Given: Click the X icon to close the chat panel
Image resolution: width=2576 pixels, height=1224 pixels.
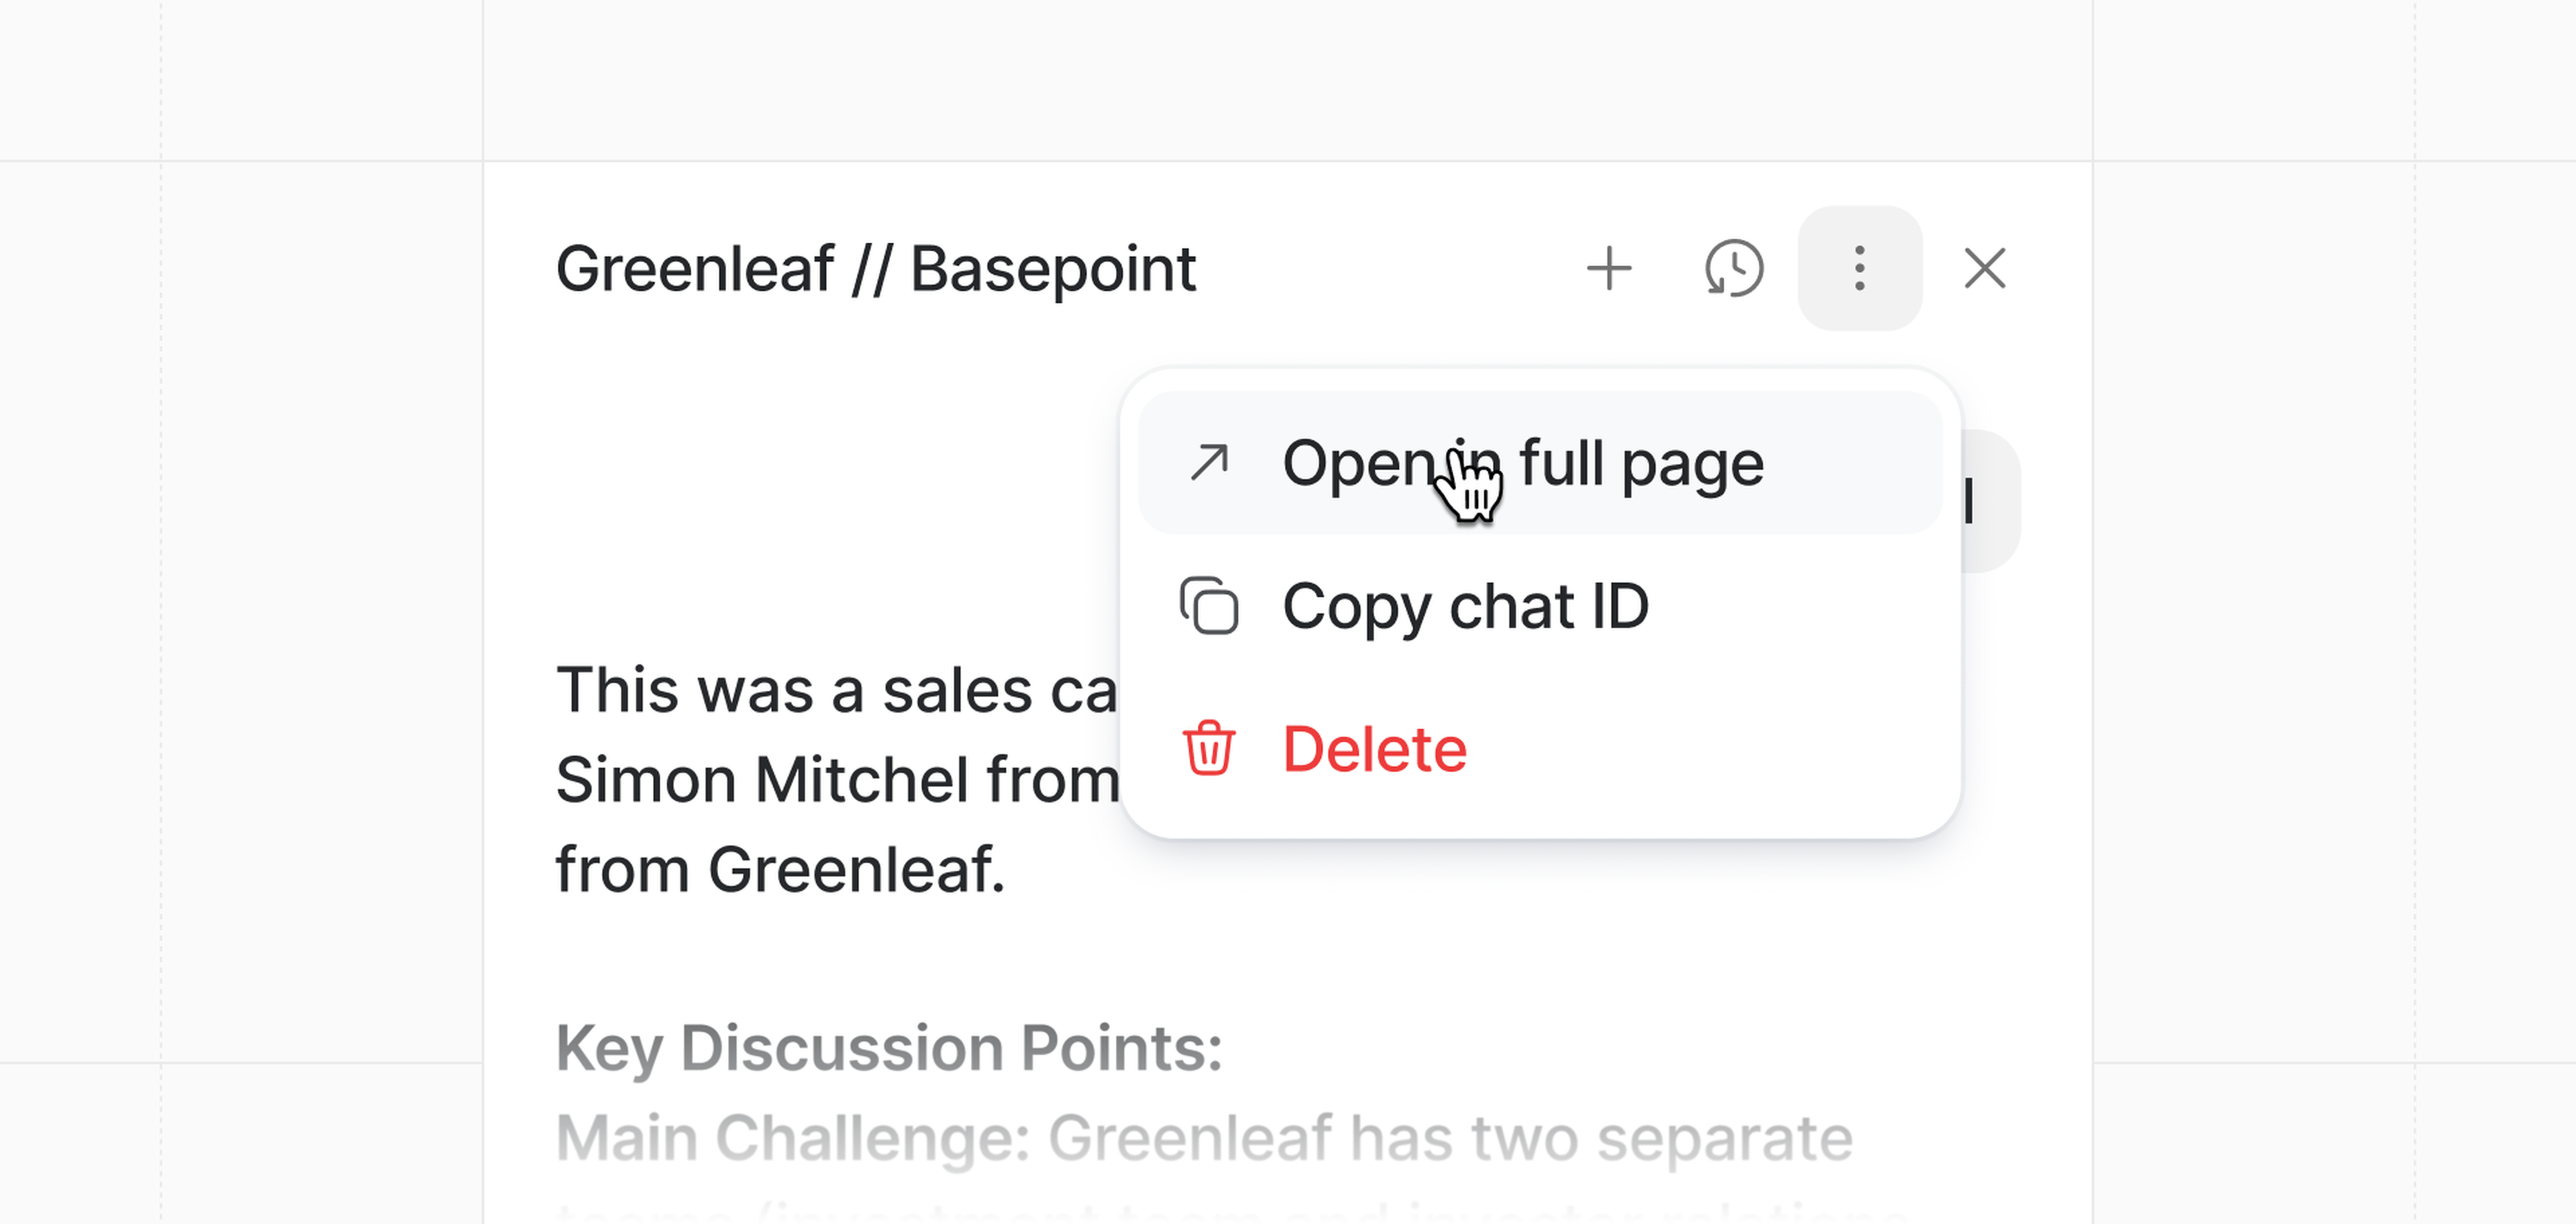Looking at the screenshot, I should click(x=1984, y=268).
